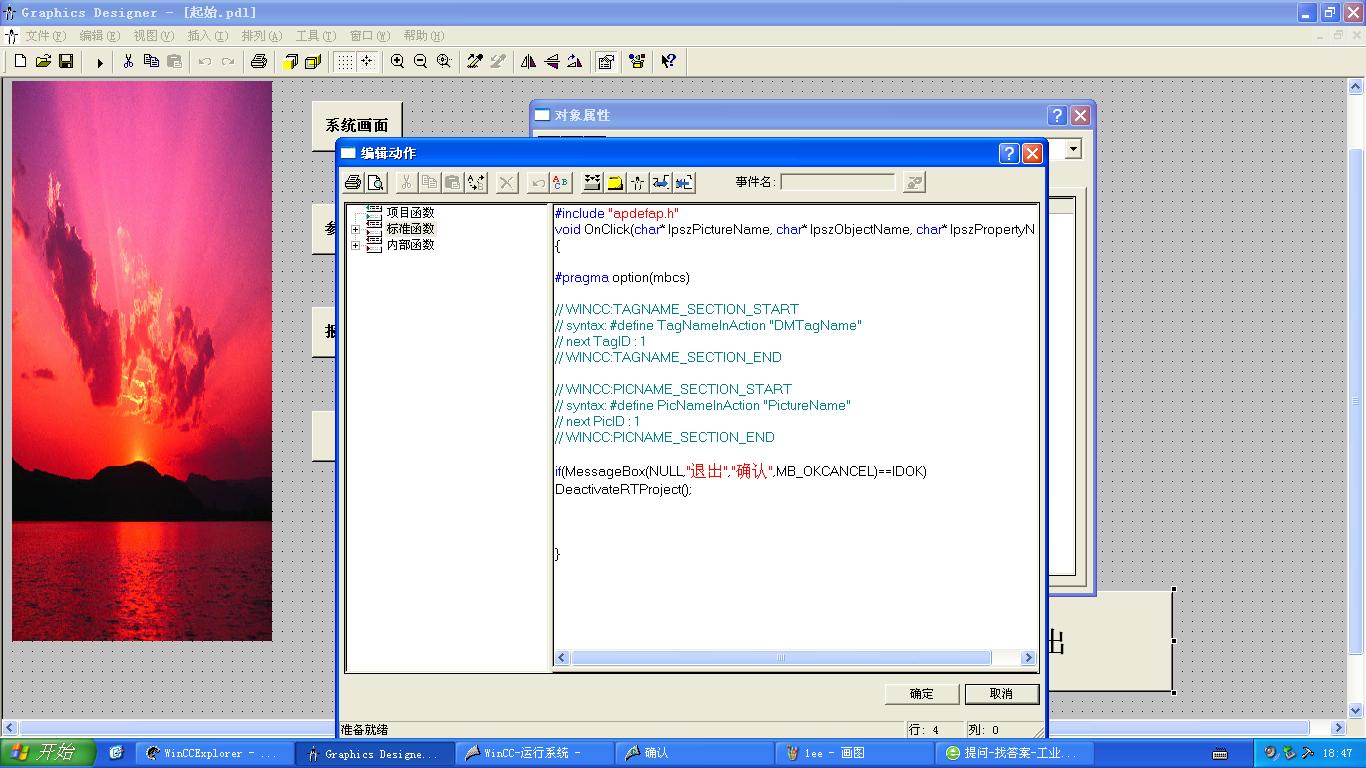Open the 文件 menu
Image resolution: width=1366 pixels, height=768 pixels.
click(44, 36)
